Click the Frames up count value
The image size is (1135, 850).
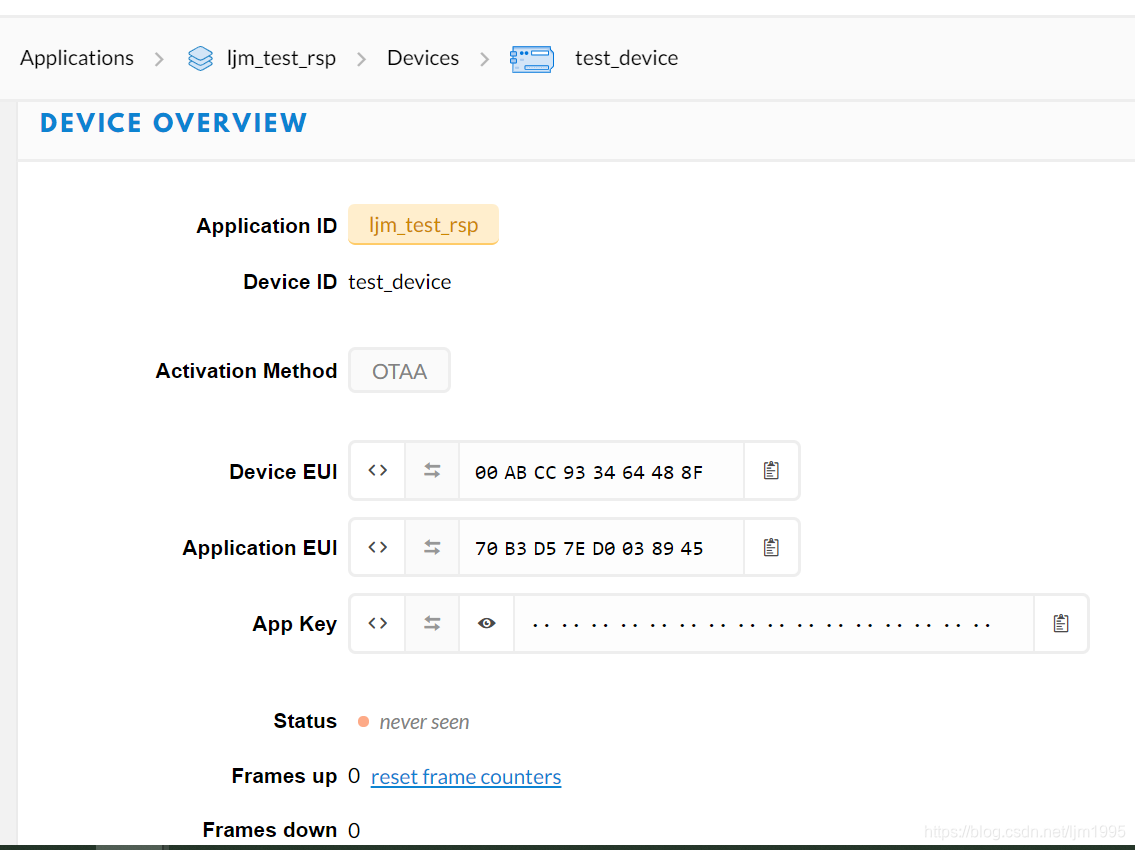point(354,776)
